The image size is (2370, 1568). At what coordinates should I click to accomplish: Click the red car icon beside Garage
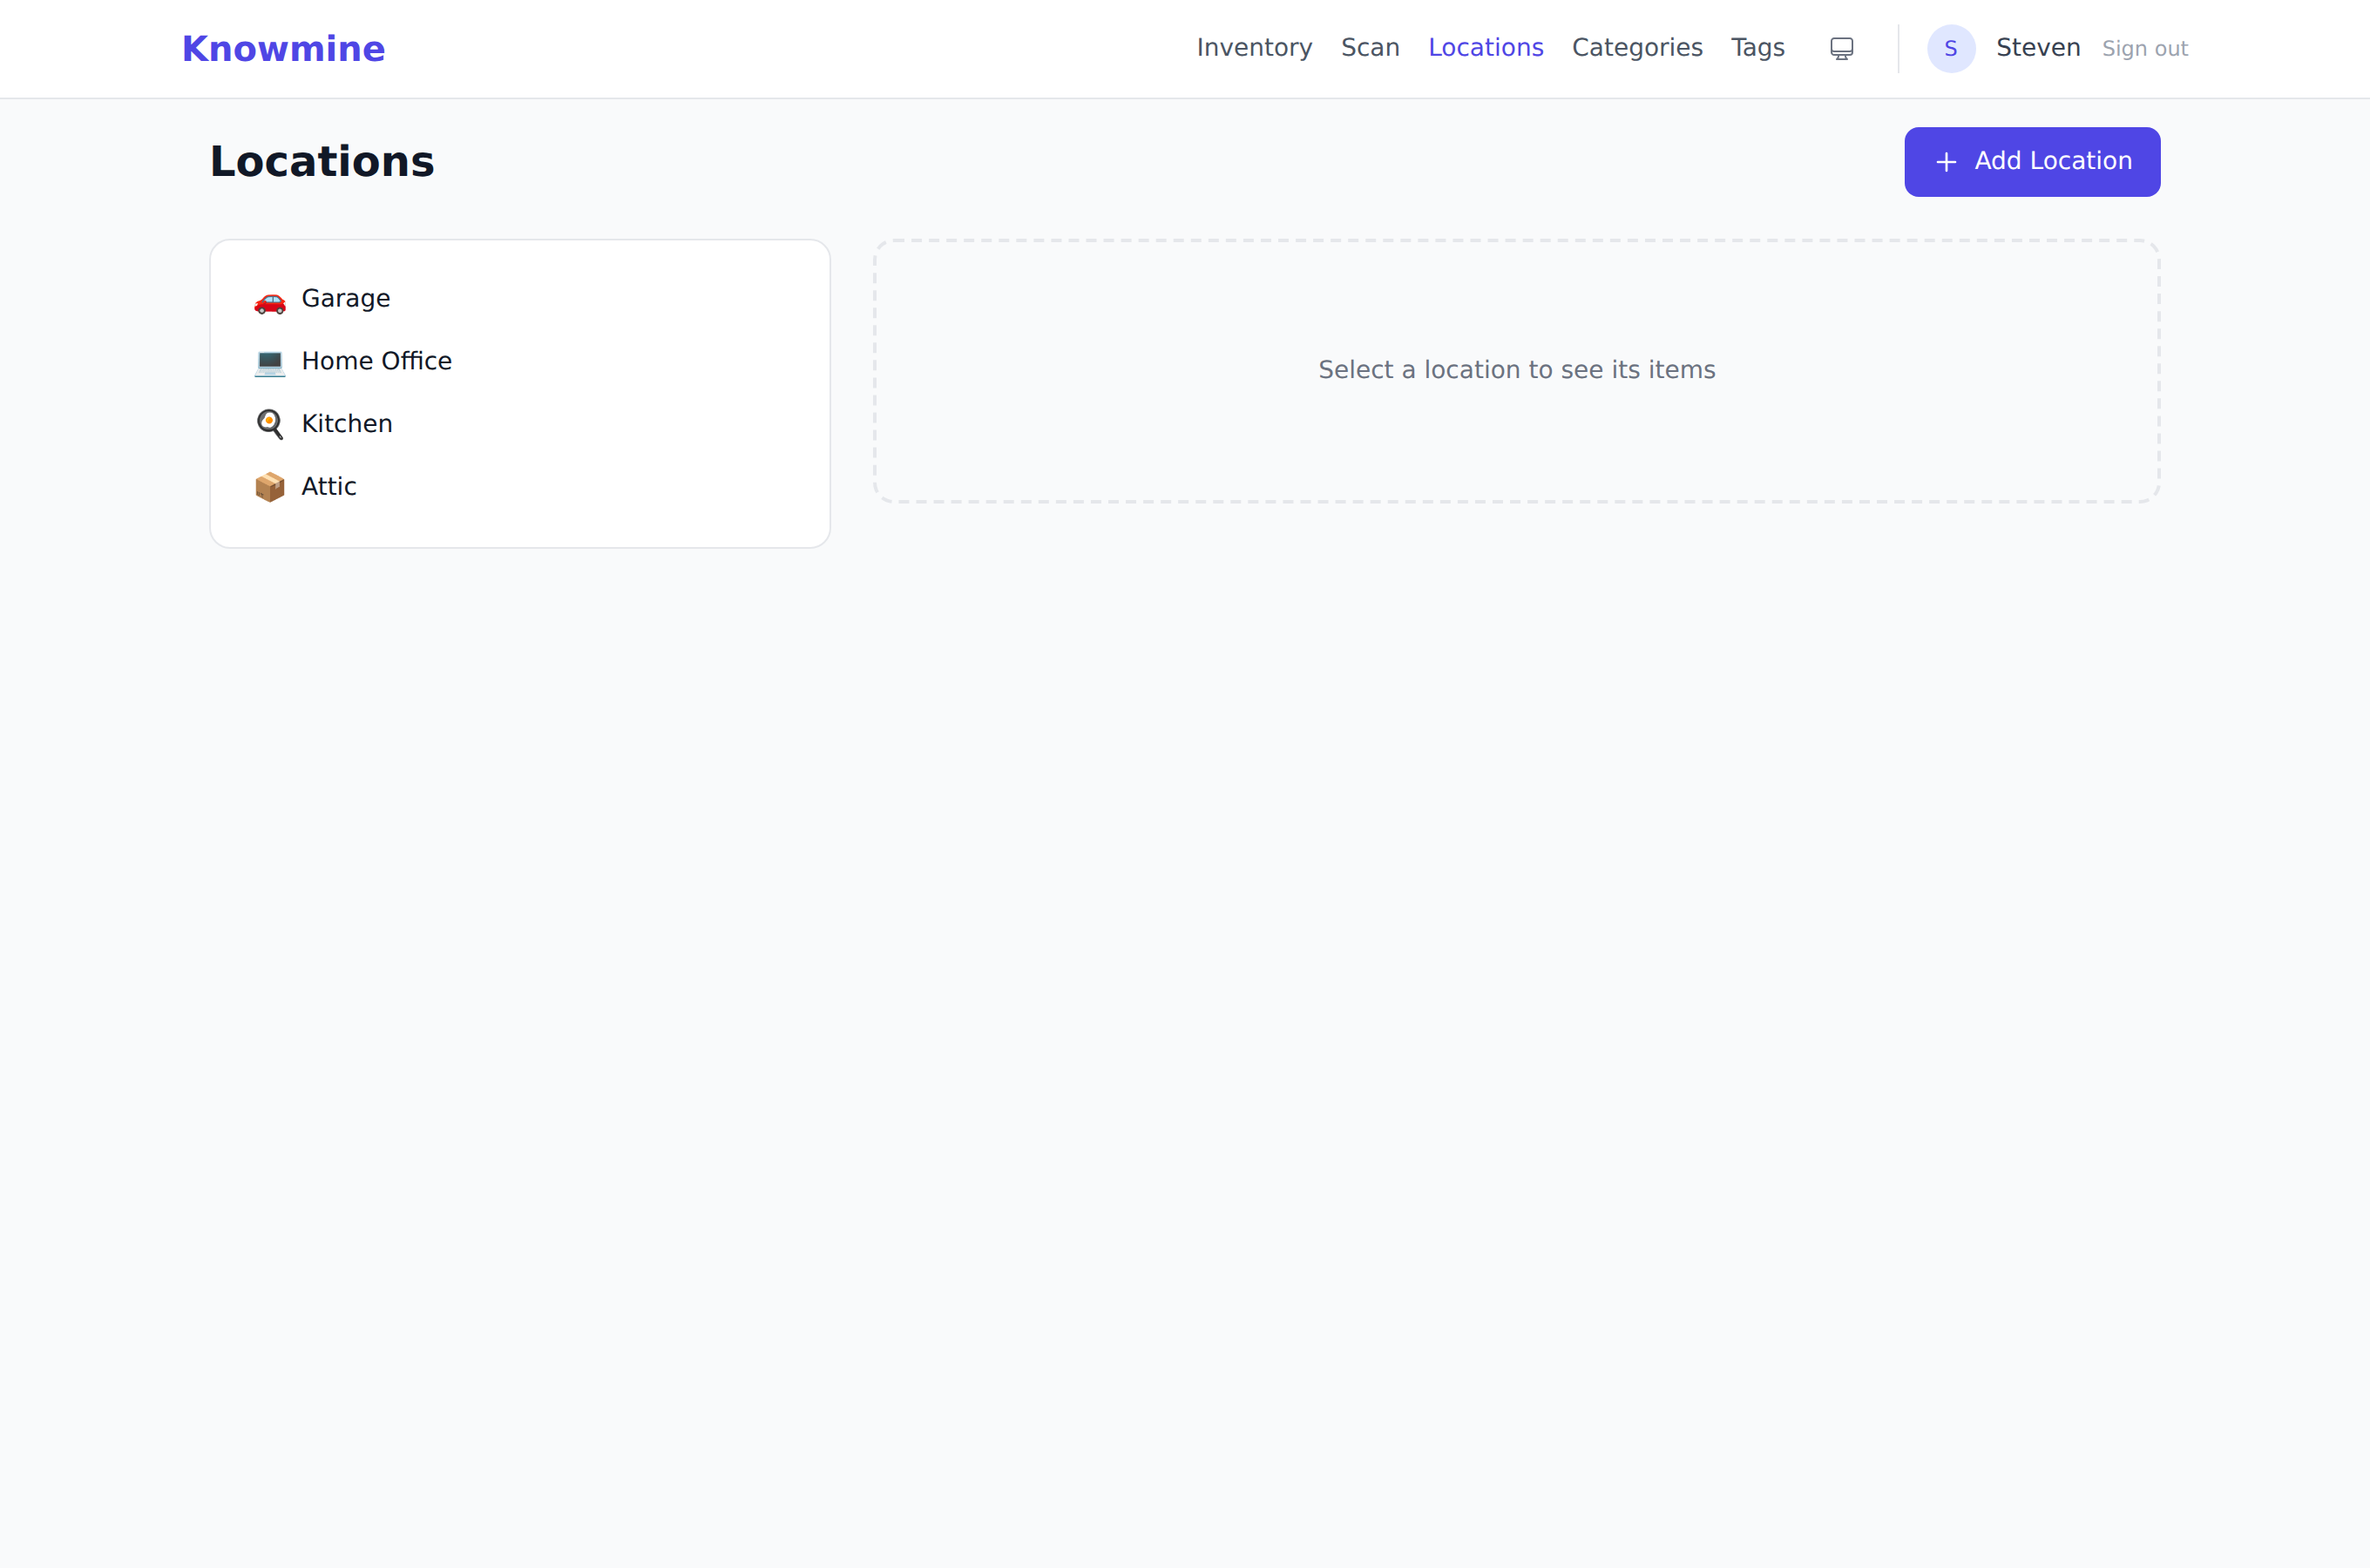270,300
